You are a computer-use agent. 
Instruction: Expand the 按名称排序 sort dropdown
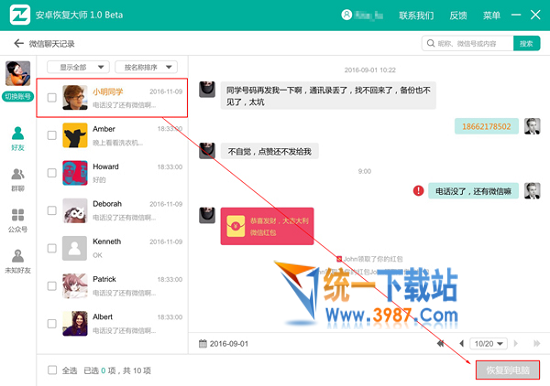coord(146,67)
